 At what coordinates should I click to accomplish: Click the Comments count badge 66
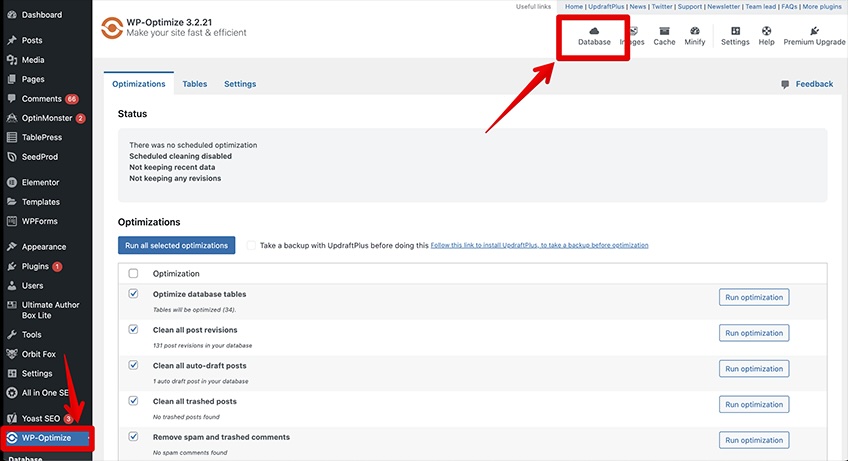[71, 99]
